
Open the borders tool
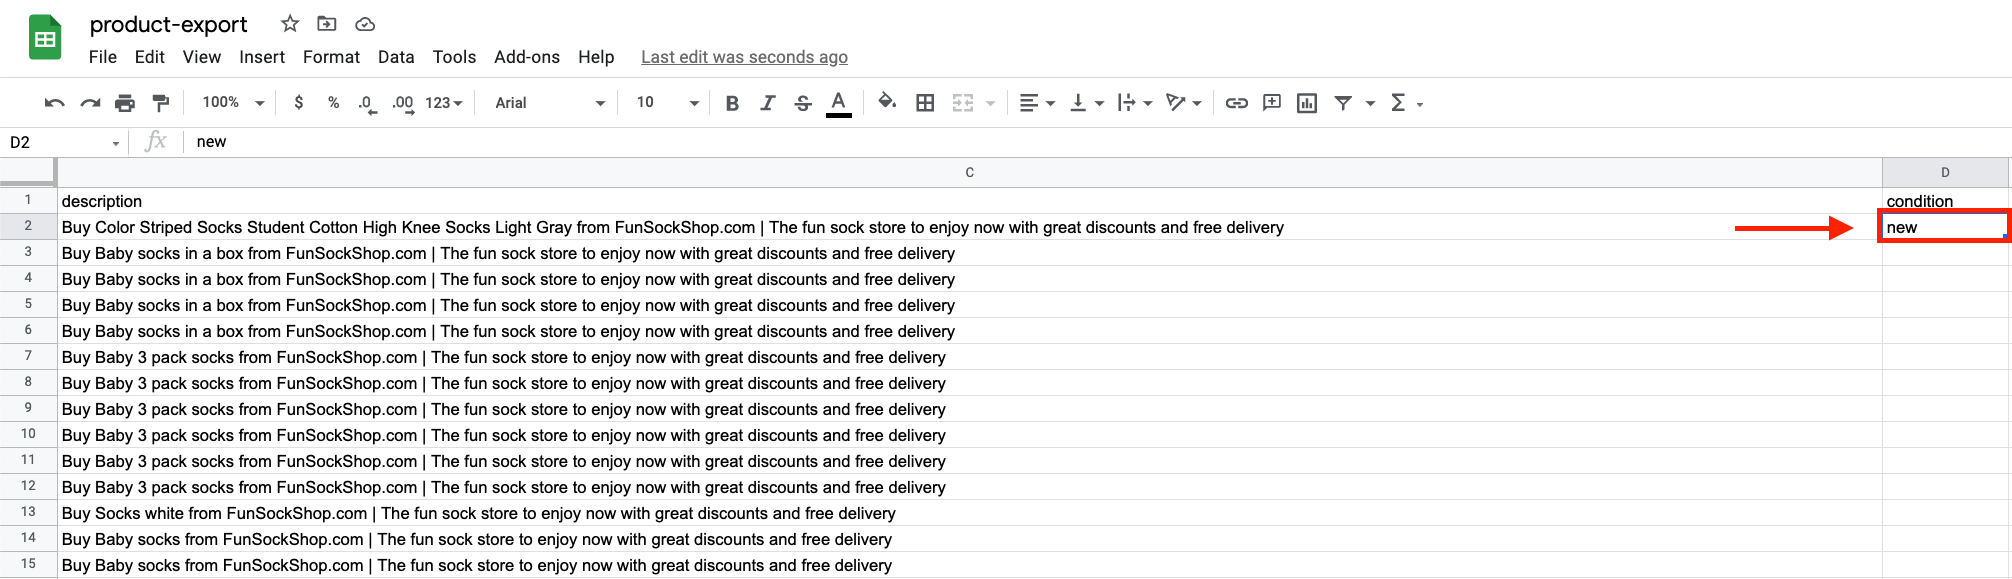coord(925,103)
